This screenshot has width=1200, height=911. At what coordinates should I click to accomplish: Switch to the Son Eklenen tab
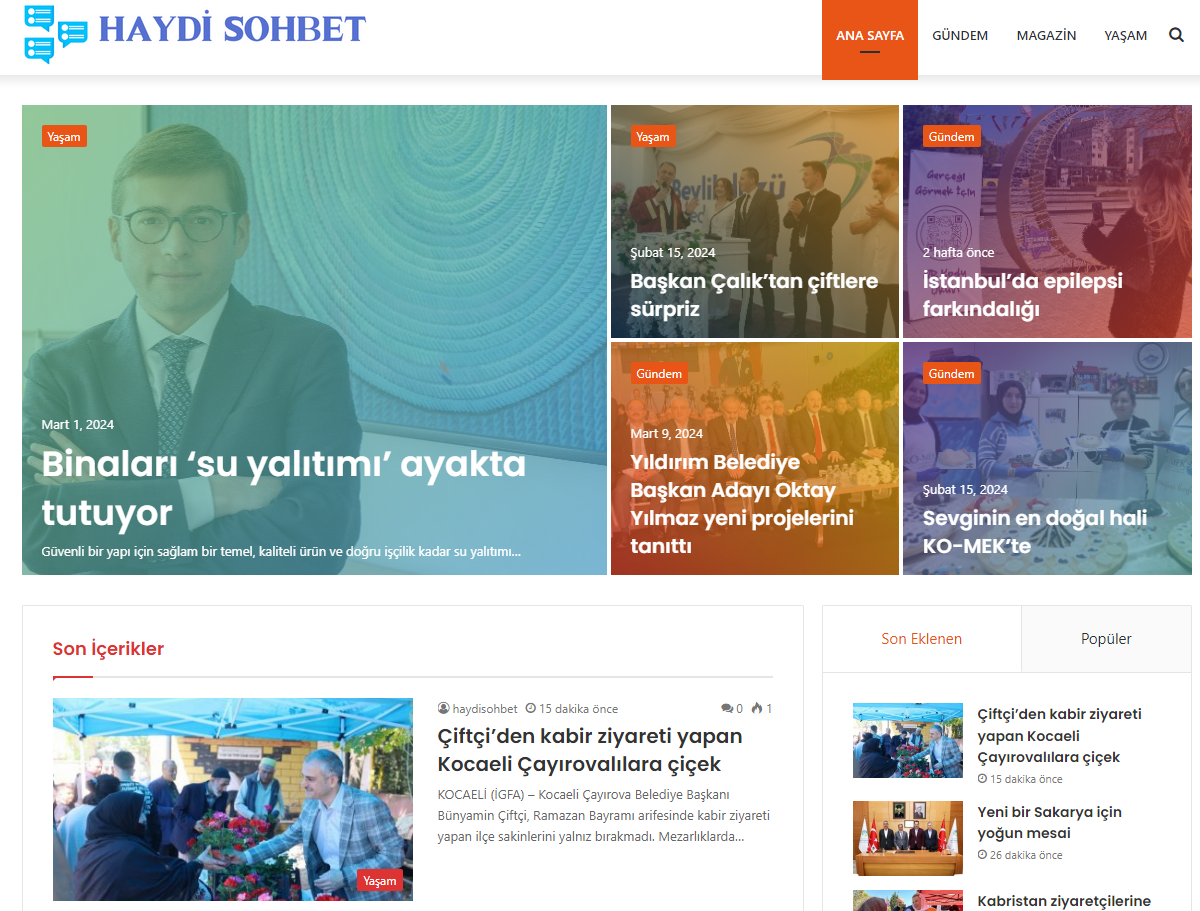click(922, 639)
